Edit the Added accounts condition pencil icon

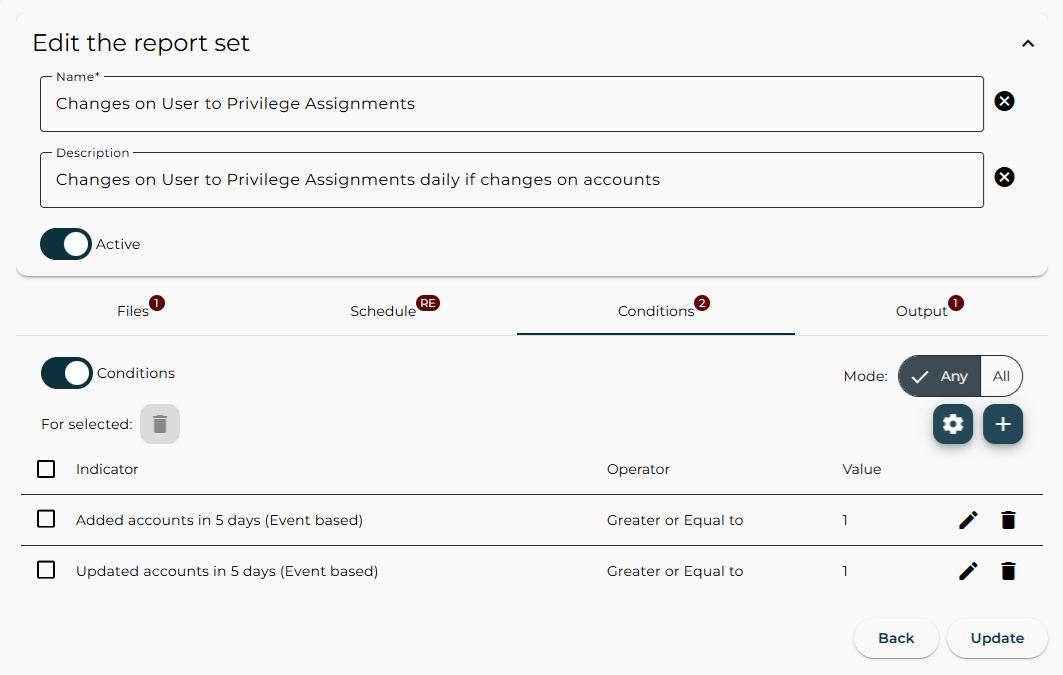967,519
